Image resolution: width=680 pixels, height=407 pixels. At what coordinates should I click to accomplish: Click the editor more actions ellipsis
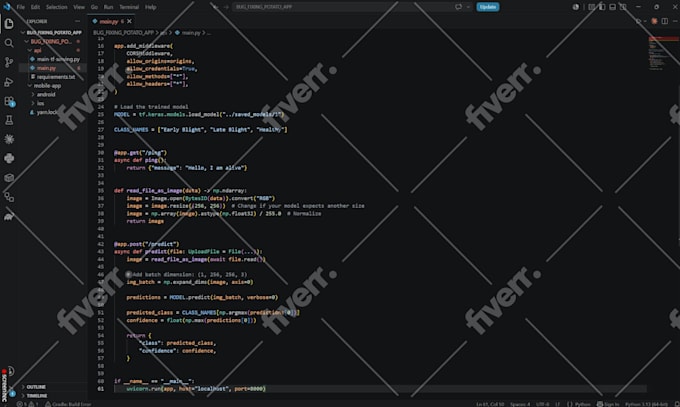click(675, 21)
